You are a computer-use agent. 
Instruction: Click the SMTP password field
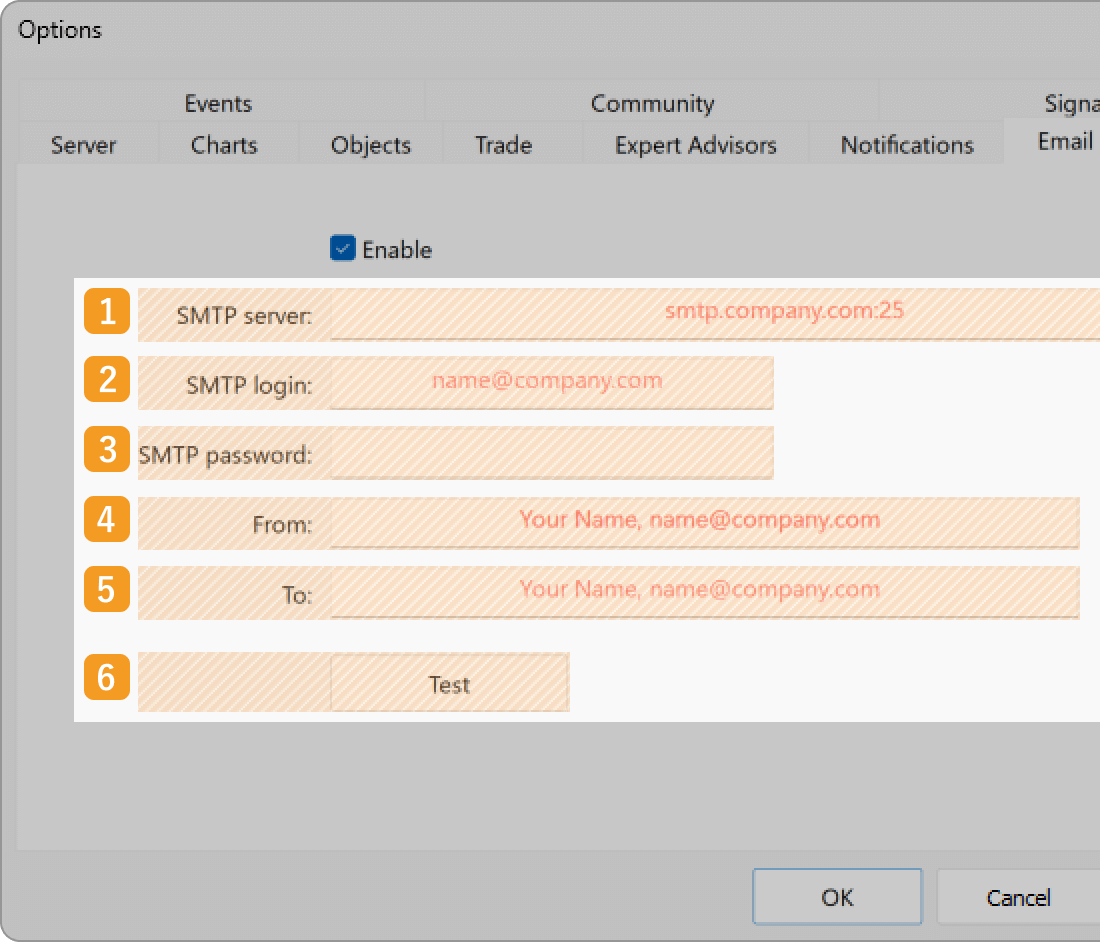coord(551,453)
